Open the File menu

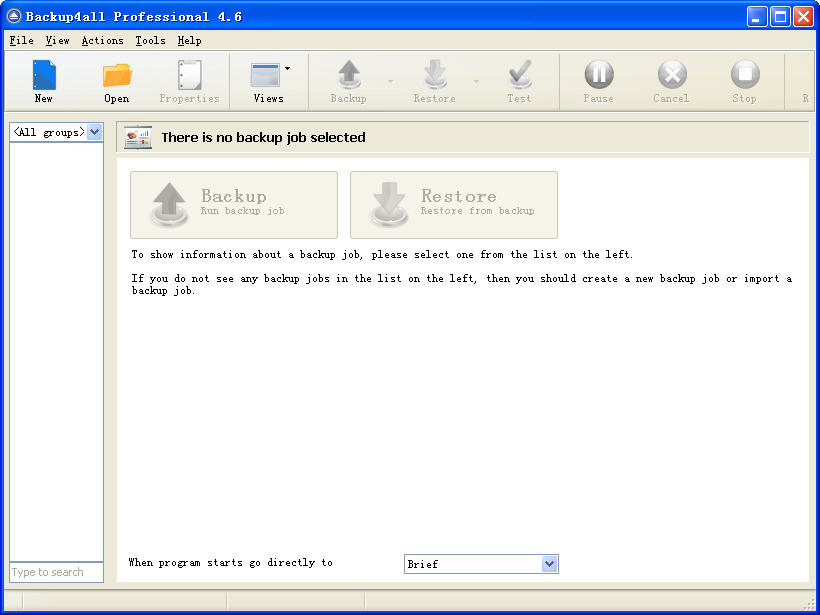[21, 40]
